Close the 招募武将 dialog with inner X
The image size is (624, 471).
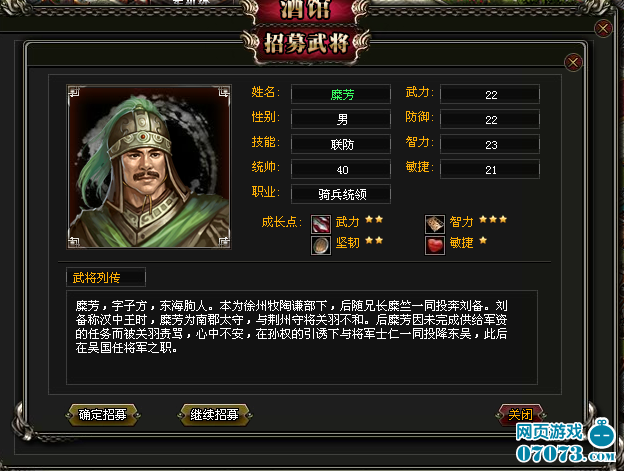point(573,62)
